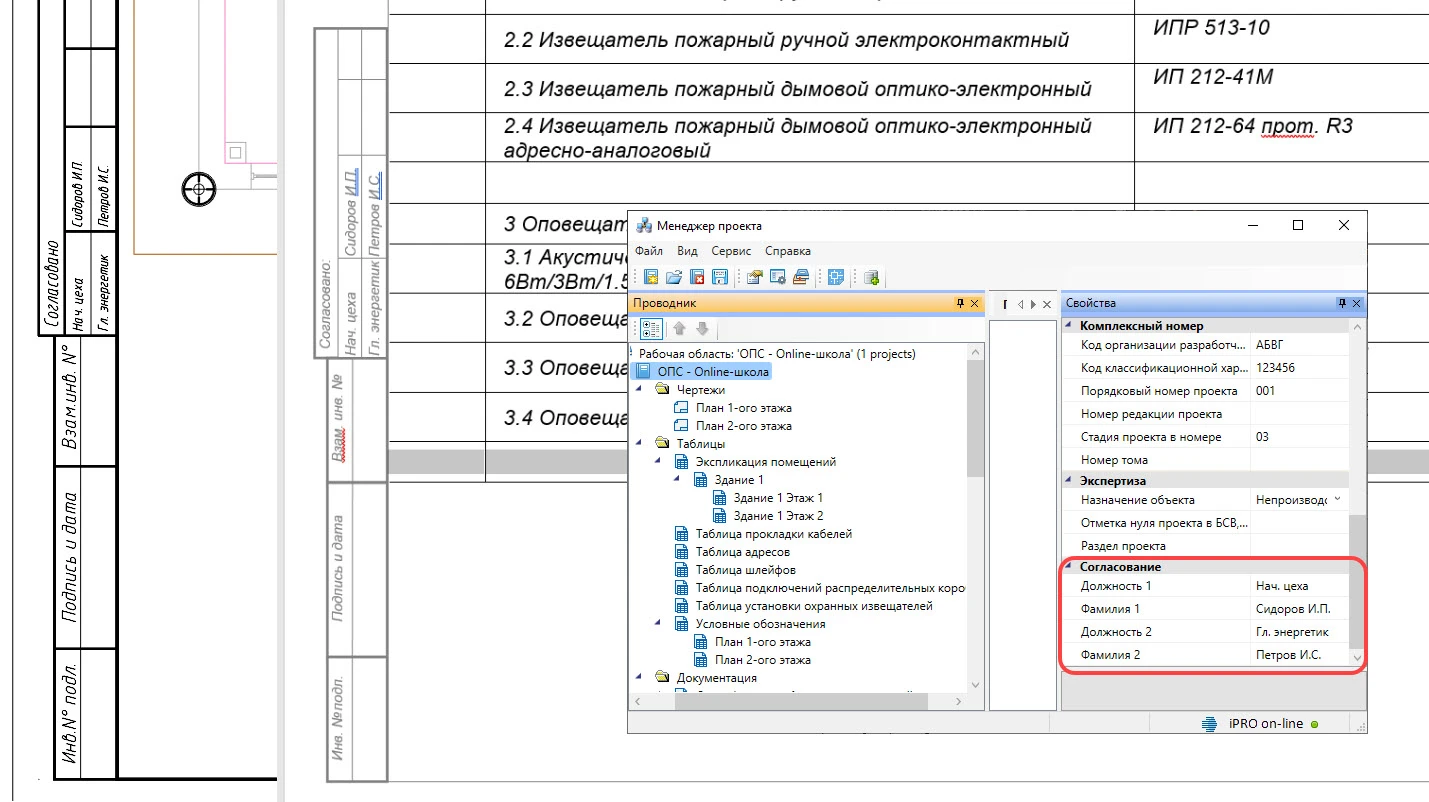Pin the Проводник panel
This screenshot has height=802, width=1429.
coord(959,303)
